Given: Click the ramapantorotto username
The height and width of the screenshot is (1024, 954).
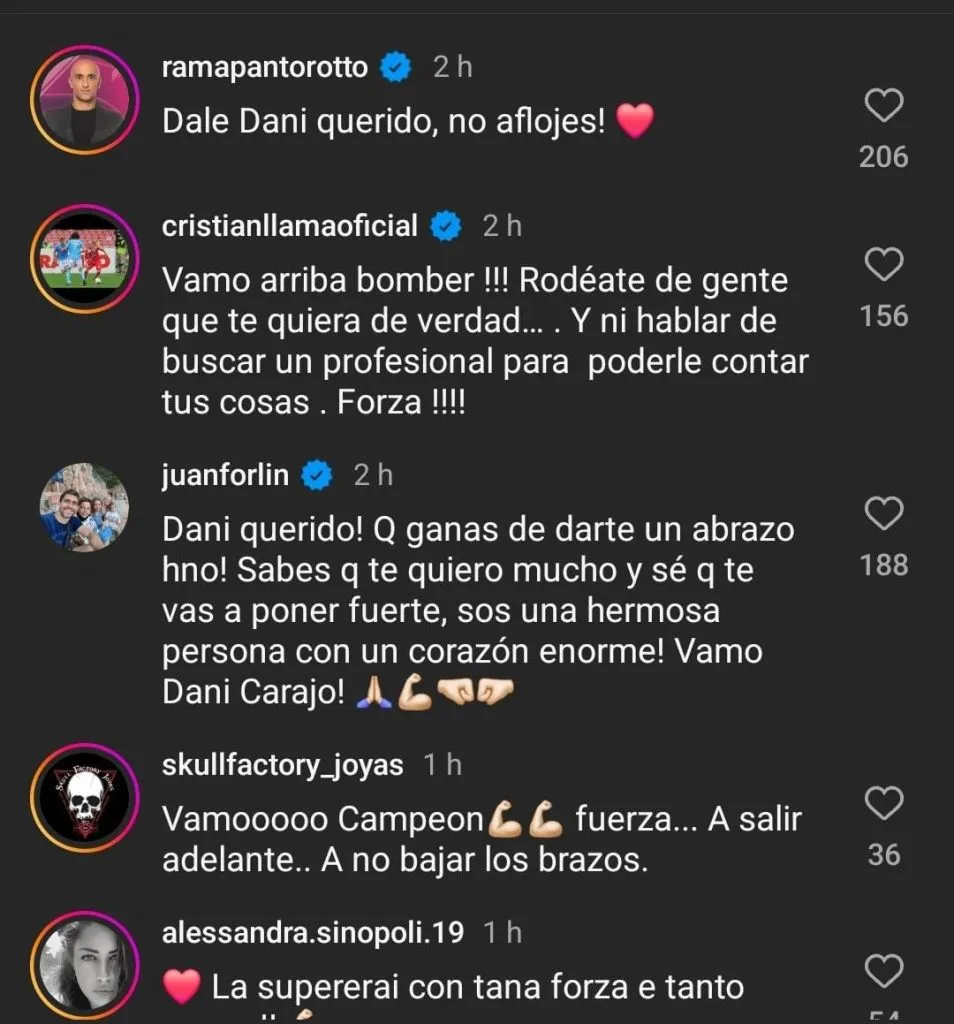Looking at the screenshot, I should tap(264, 68).
